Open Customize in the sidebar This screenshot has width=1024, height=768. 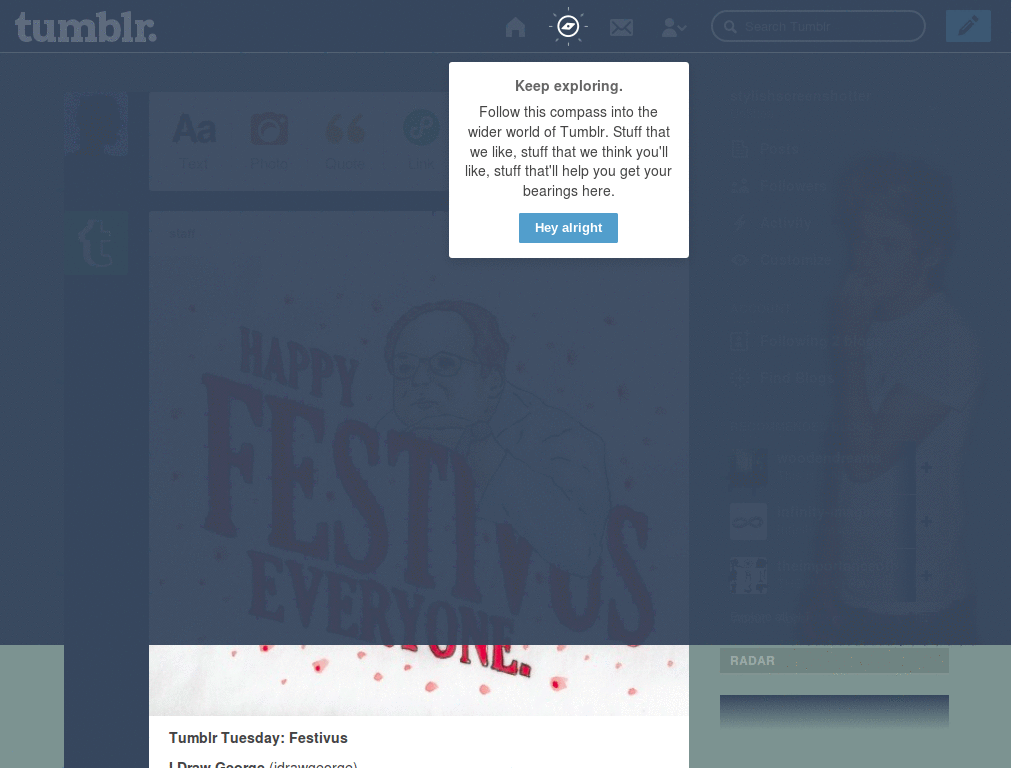(x=781, y=261)
